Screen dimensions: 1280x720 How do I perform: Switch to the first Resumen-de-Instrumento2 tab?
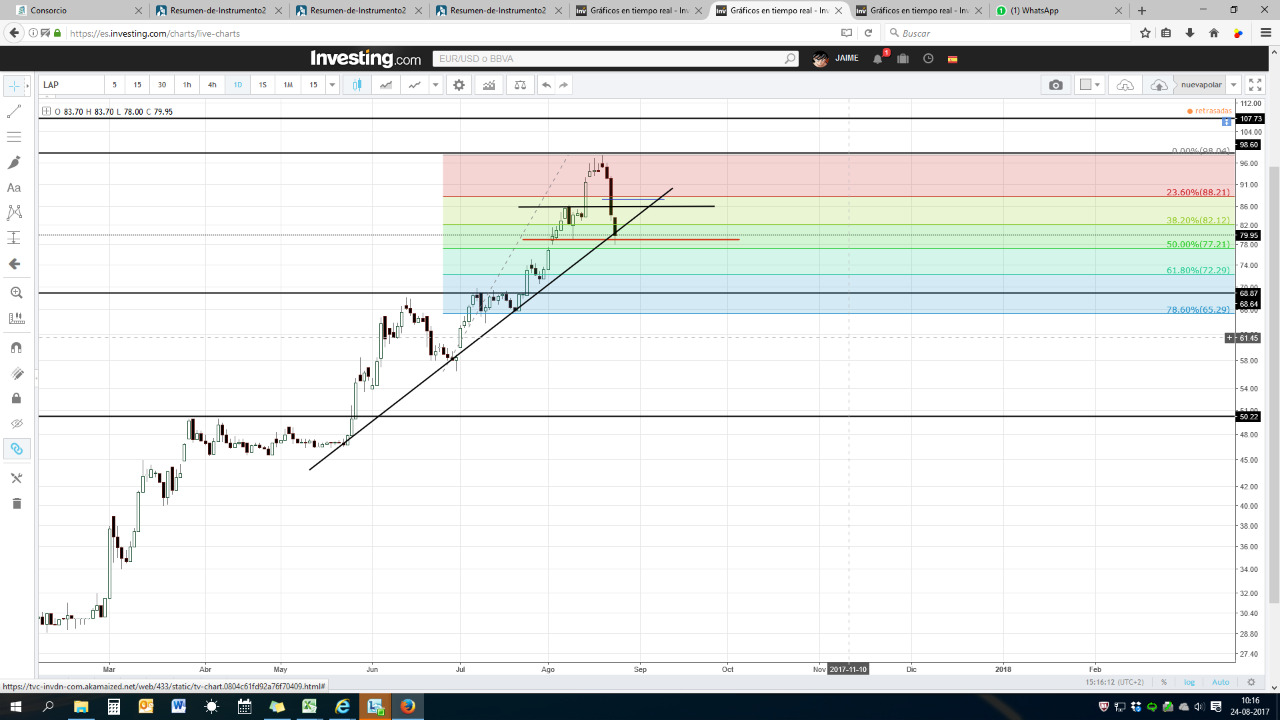[218, 10]
